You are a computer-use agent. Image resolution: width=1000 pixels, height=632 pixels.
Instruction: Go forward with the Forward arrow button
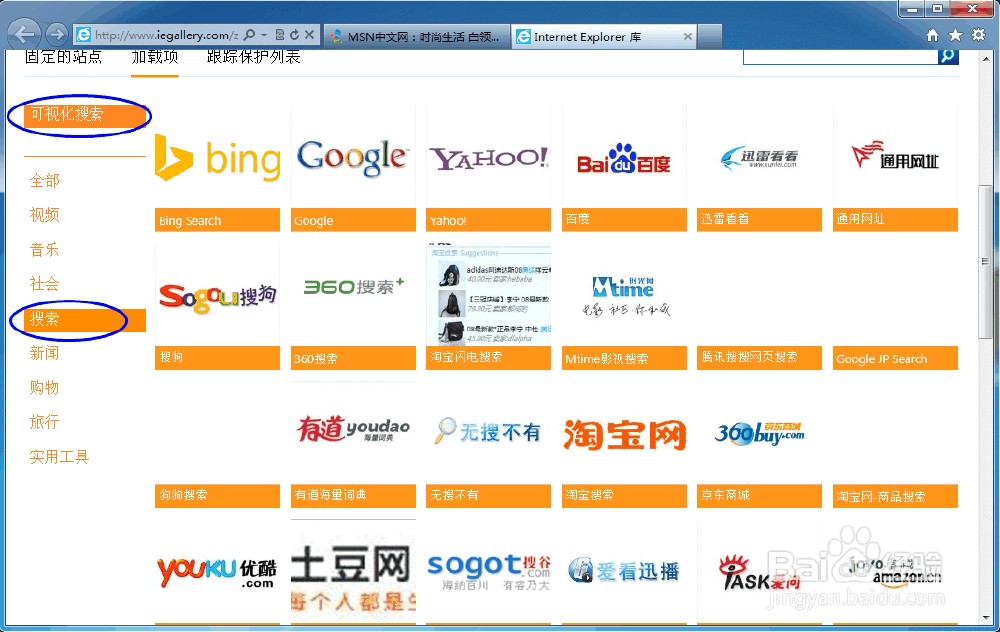(57, 34)
